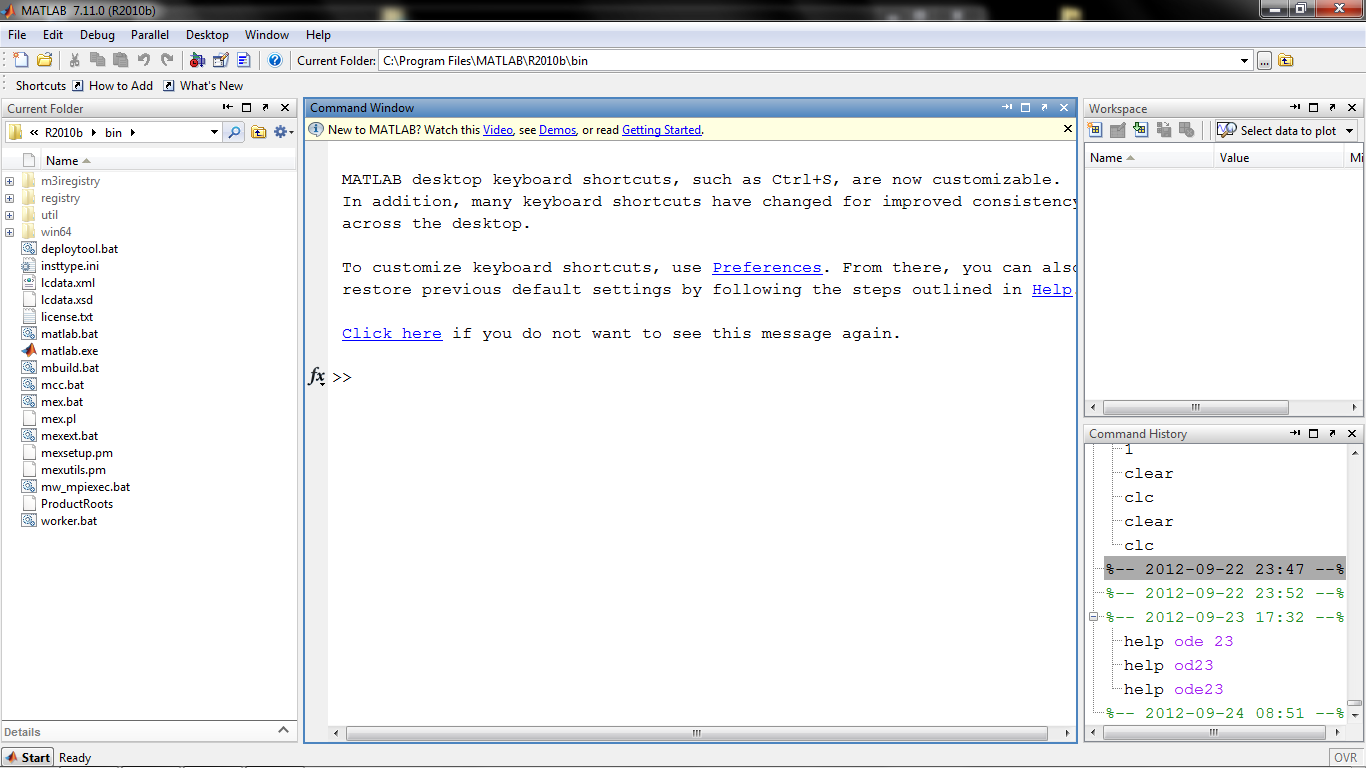Viewport: 1366px width, 768px height.
Task: Delete variable icon in Workspace toolbar
Action: coord(1187,130)
